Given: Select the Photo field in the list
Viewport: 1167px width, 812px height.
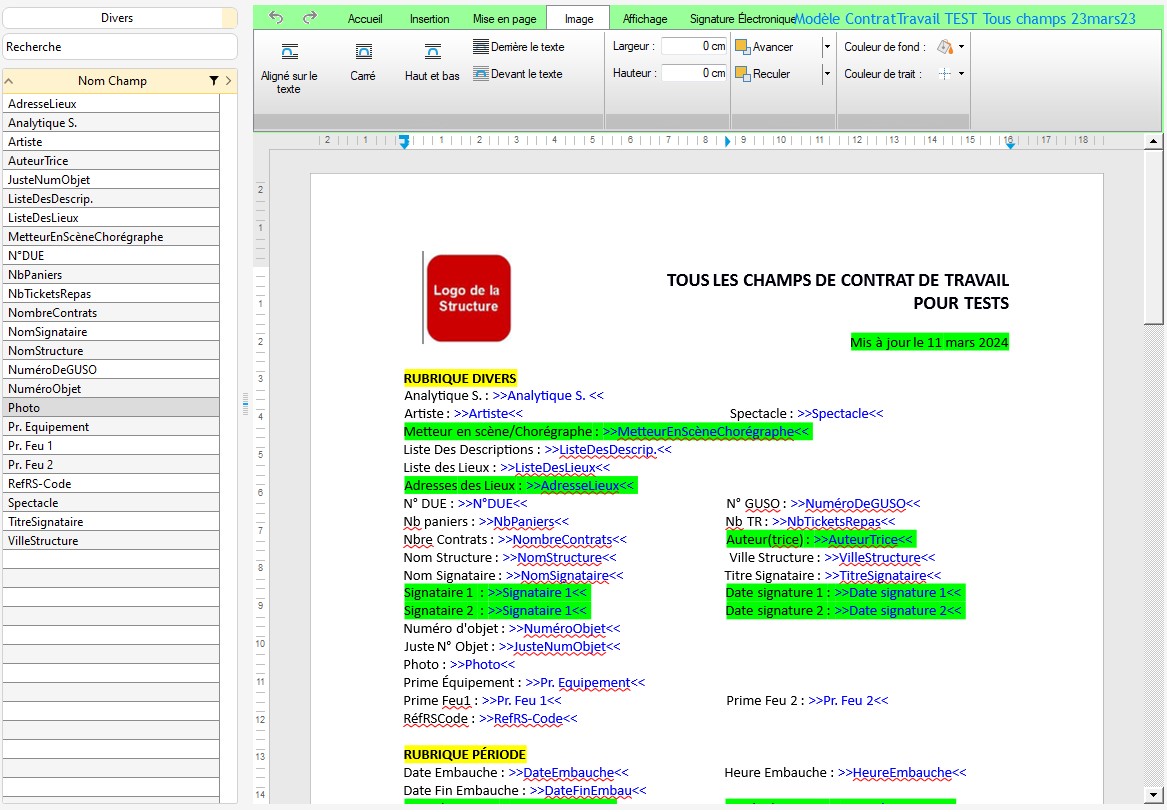Looking at the screenshot, I should point(110,408).
